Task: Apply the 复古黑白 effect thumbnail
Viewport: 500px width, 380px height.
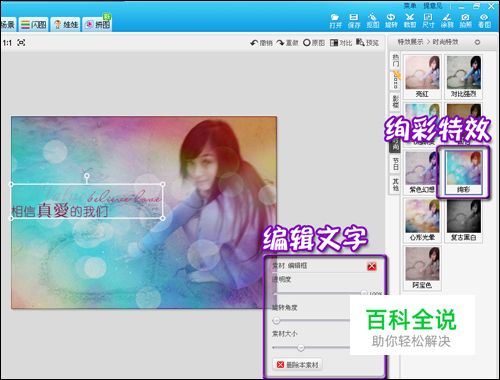Action: coord(463,220)
